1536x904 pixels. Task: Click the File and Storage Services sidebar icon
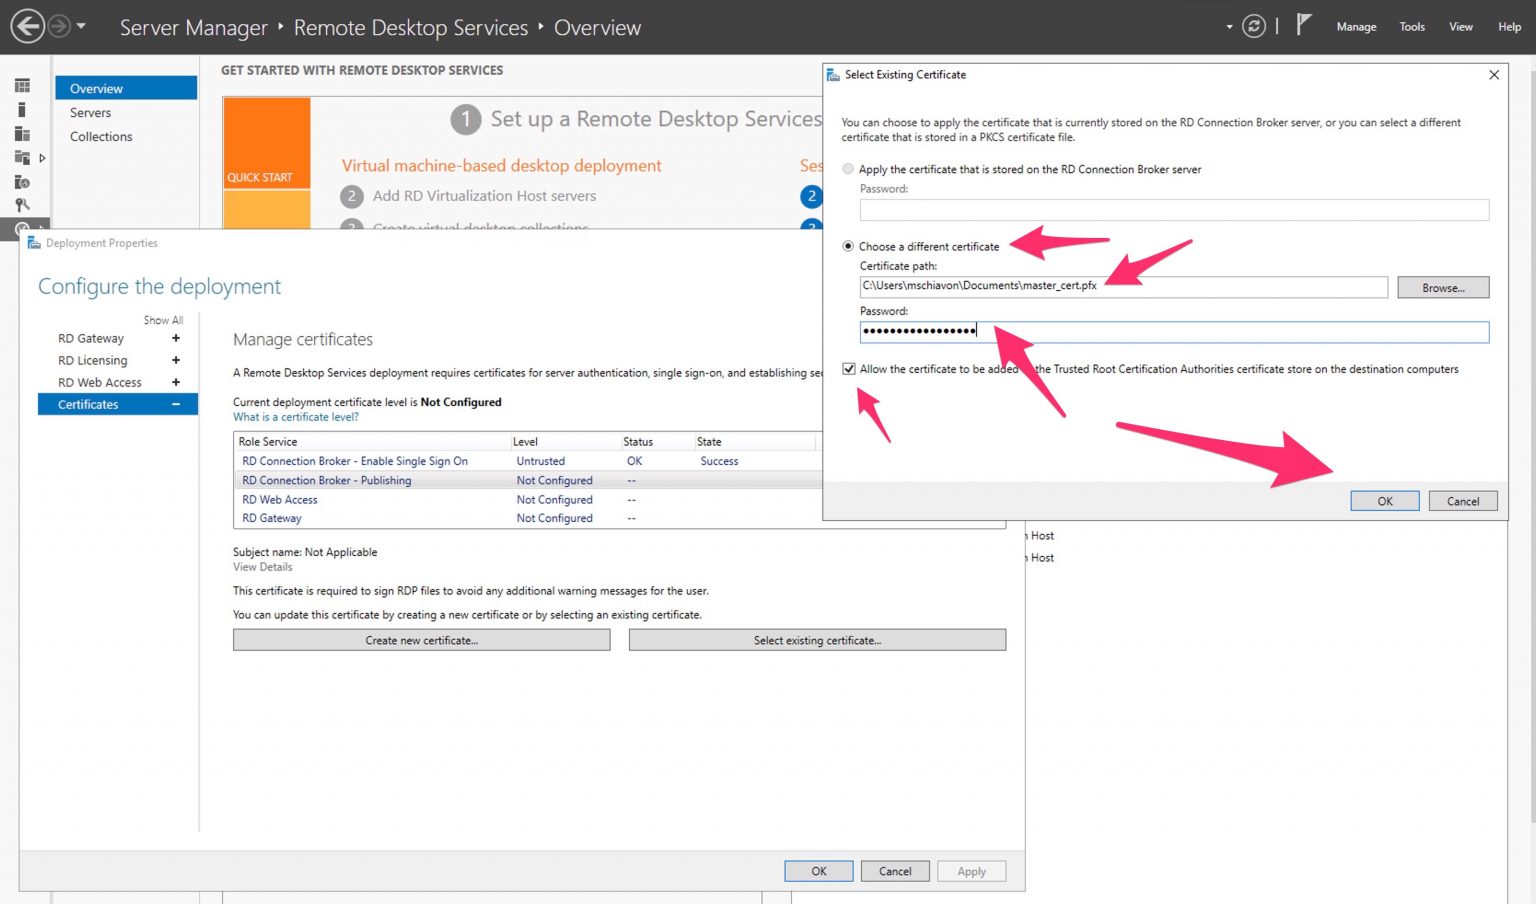pyautogui.click(x=22, y=157)
